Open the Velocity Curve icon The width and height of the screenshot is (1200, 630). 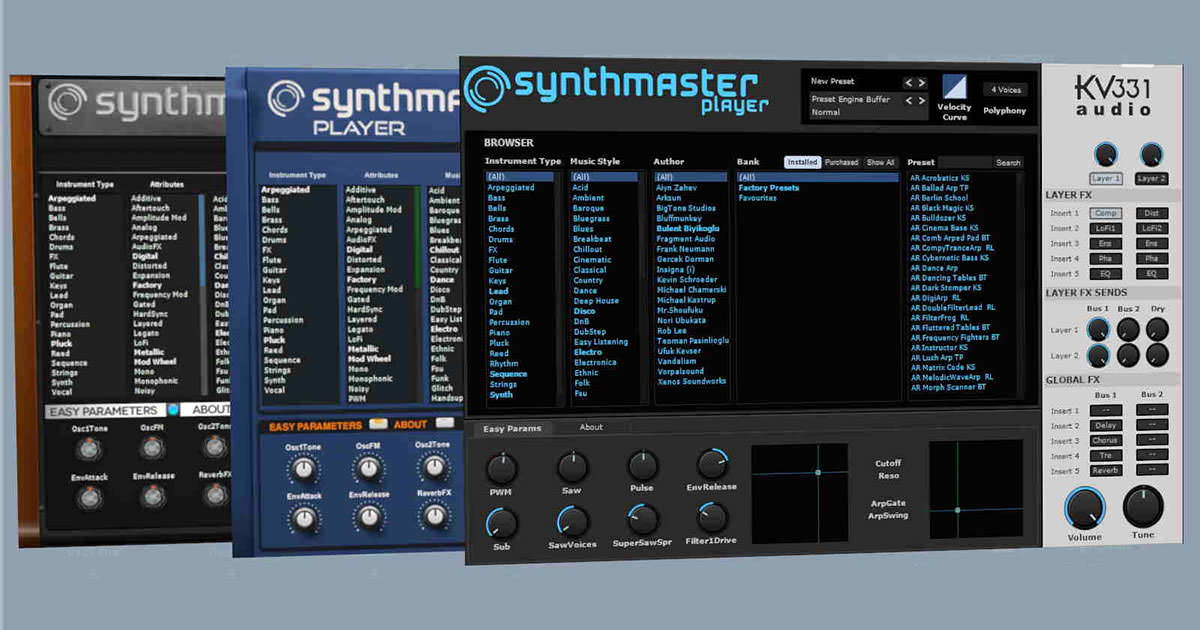[x=955, y=86]
